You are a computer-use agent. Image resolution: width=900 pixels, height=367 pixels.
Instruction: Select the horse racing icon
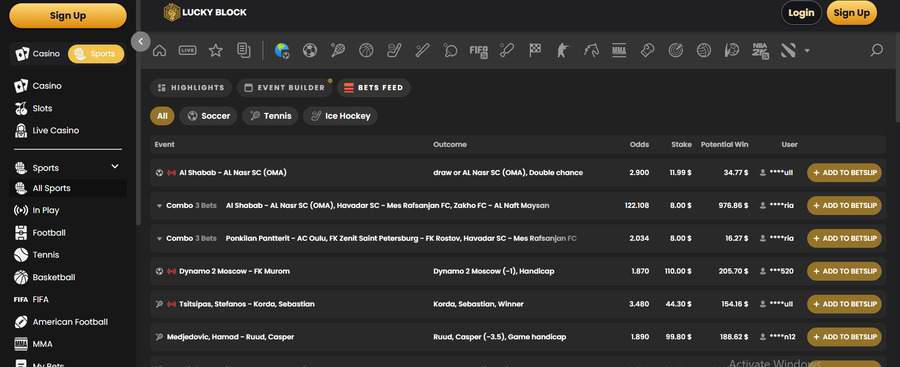tap(591, 51)
